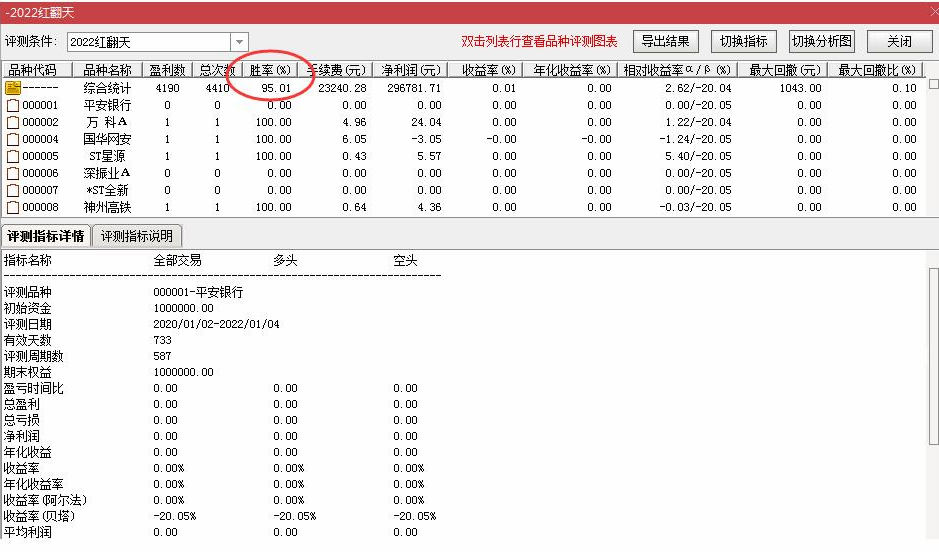Toggle checkbox for 000007 *ST全新
The height and width of the screenshot is (552, 939).
pyautogui.click(x=13, y=191)
